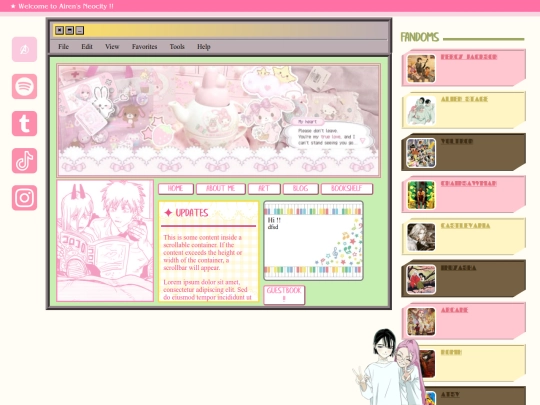
Task: Click the 'Welcome to Airen's Neocity !!' banner text
Action: point(66,6)
